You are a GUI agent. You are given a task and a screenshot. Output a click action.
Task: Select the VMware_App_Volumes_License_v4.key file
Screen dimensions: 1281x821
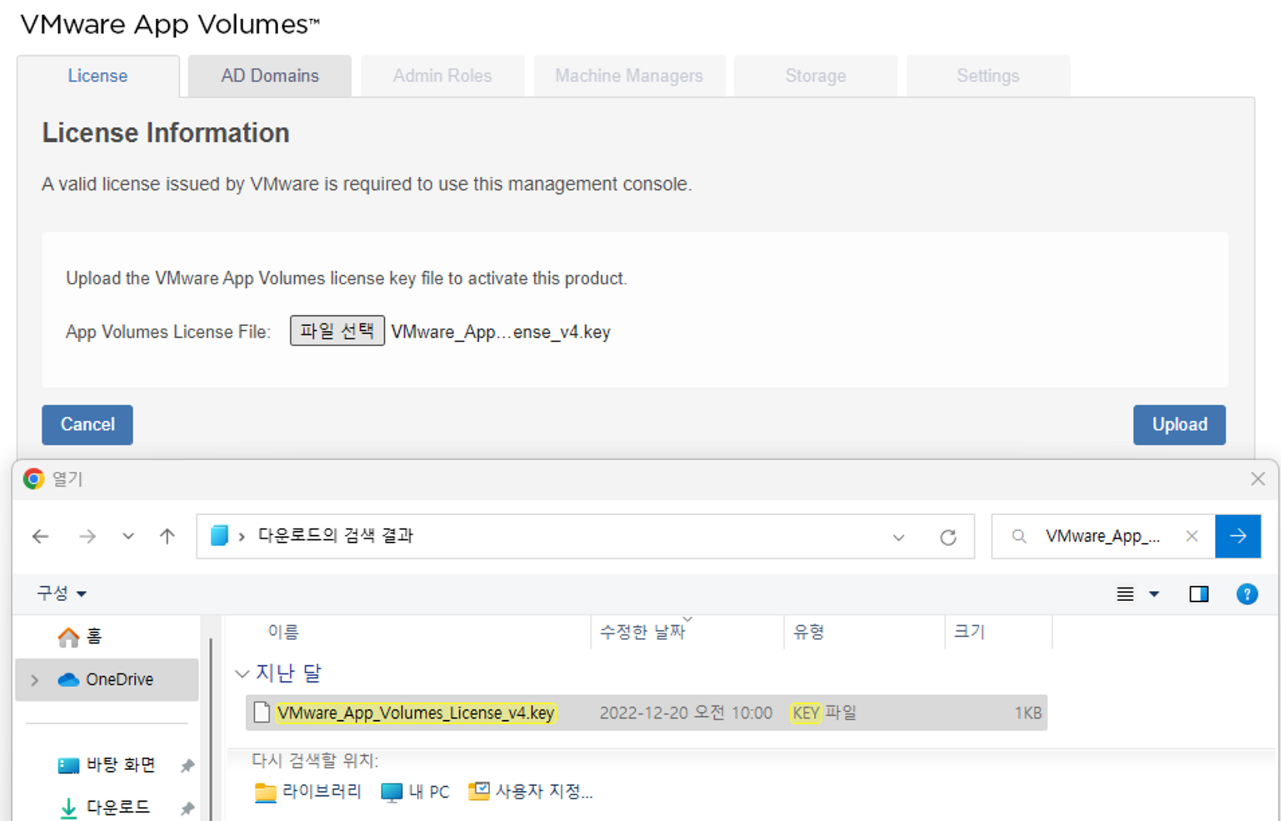pyautogui.click(x=646, y=713)
